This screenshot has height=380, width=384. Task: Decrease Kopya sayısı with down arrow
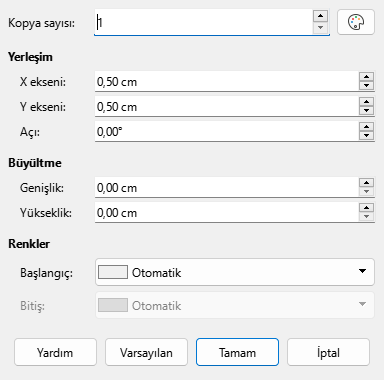click(320, 28)
